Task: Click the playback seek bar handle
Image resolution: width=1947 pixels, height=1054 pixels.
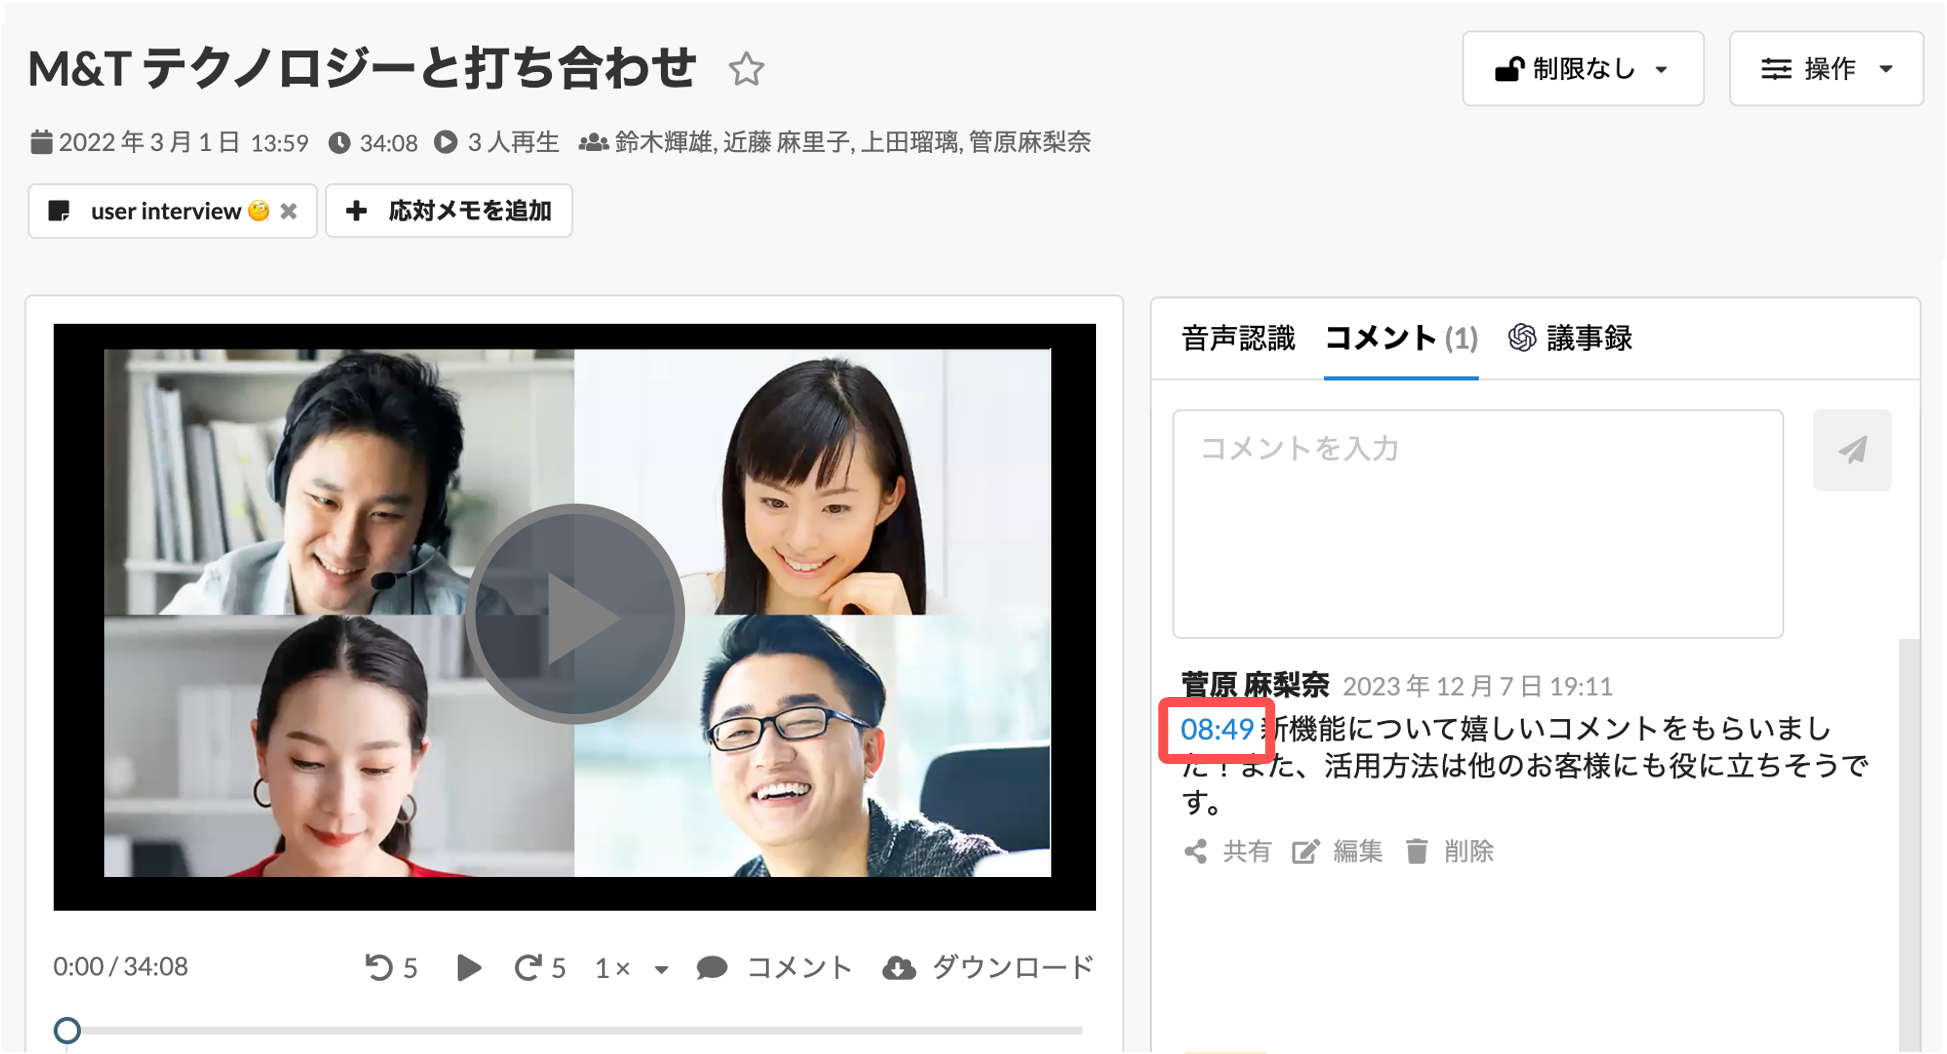Action: (x=67, y=1030)
